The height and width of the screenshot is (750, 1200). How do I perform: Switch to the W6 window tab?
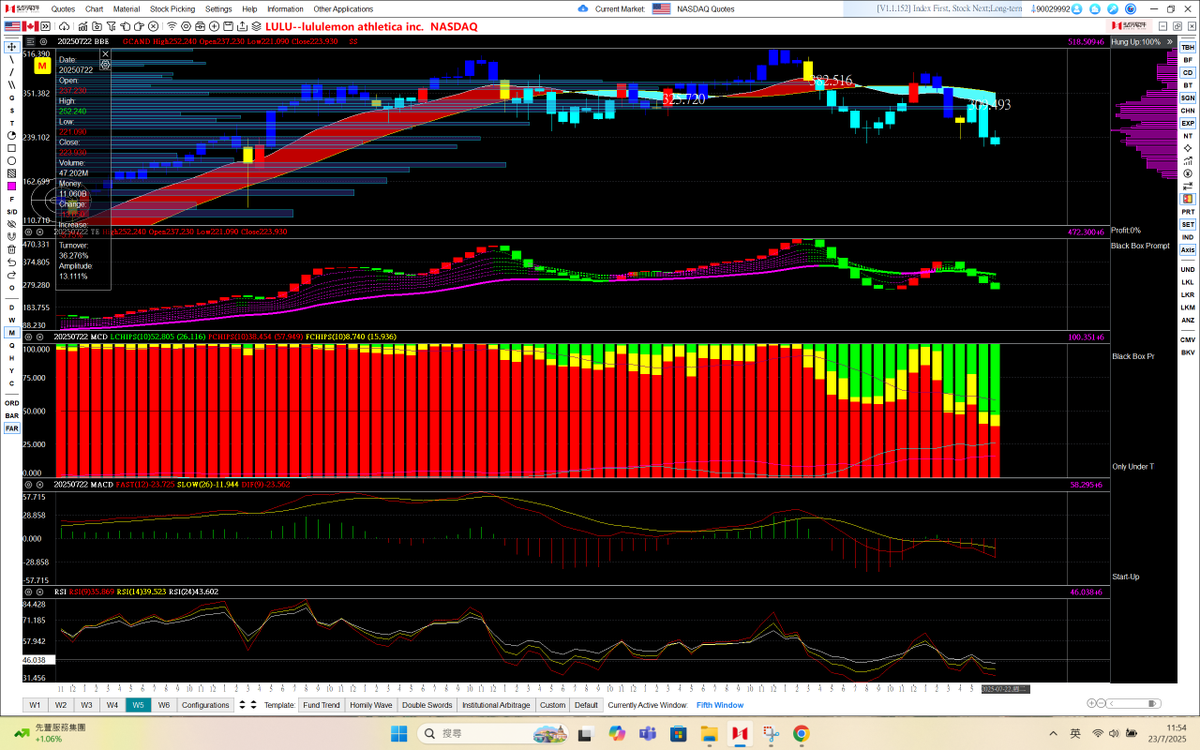164,705
